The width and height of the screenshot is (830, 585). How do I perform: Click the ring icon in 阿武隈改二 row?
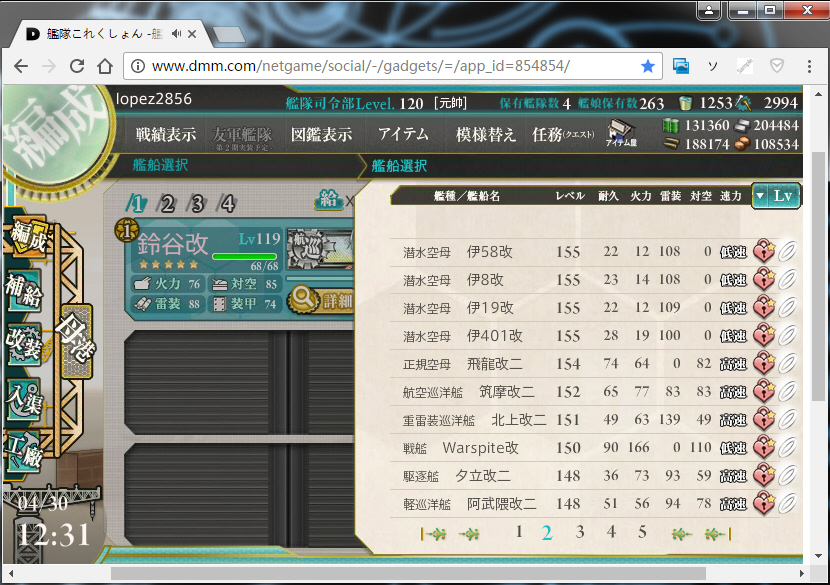click(x=787, y=503)
